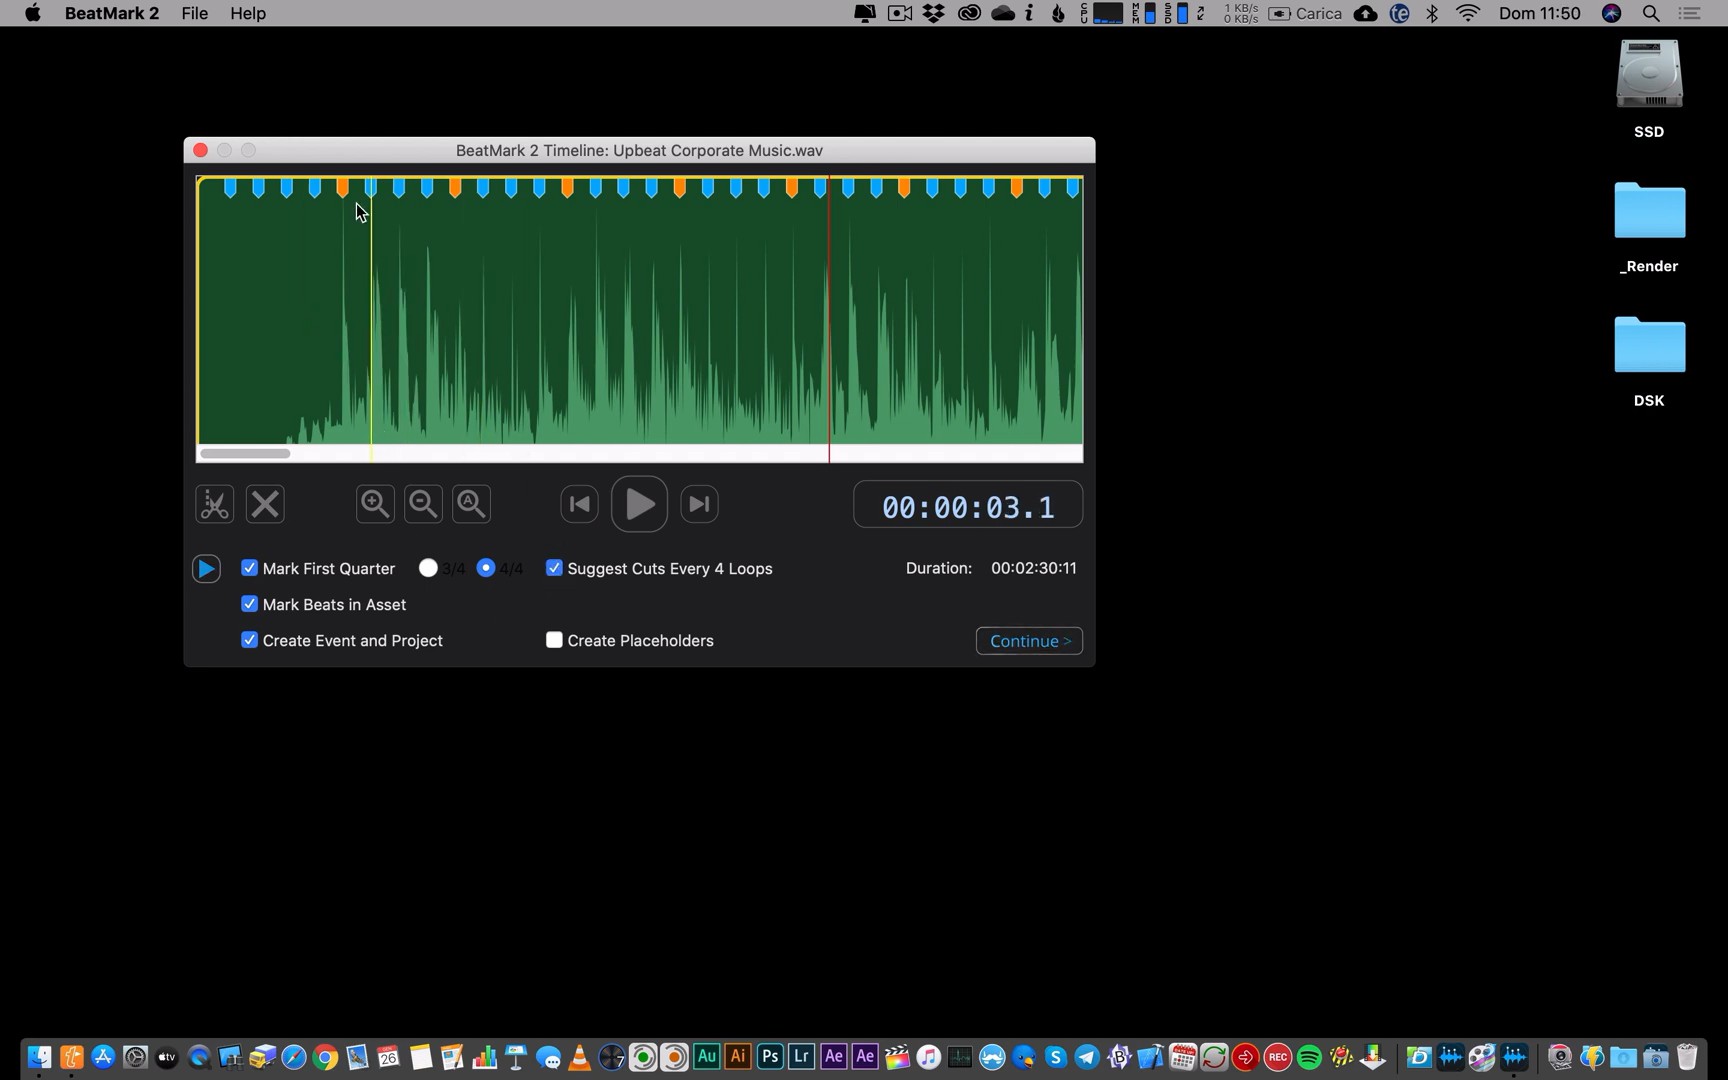Screen dimensions: 1728x1080
Task: Zoom in on the timeline waveform
Action: [x=375, y=504]
